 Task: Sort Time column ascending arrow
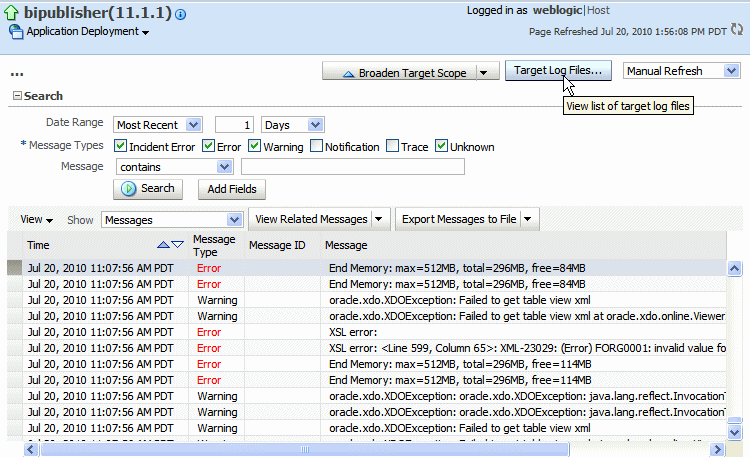point(163,245)
